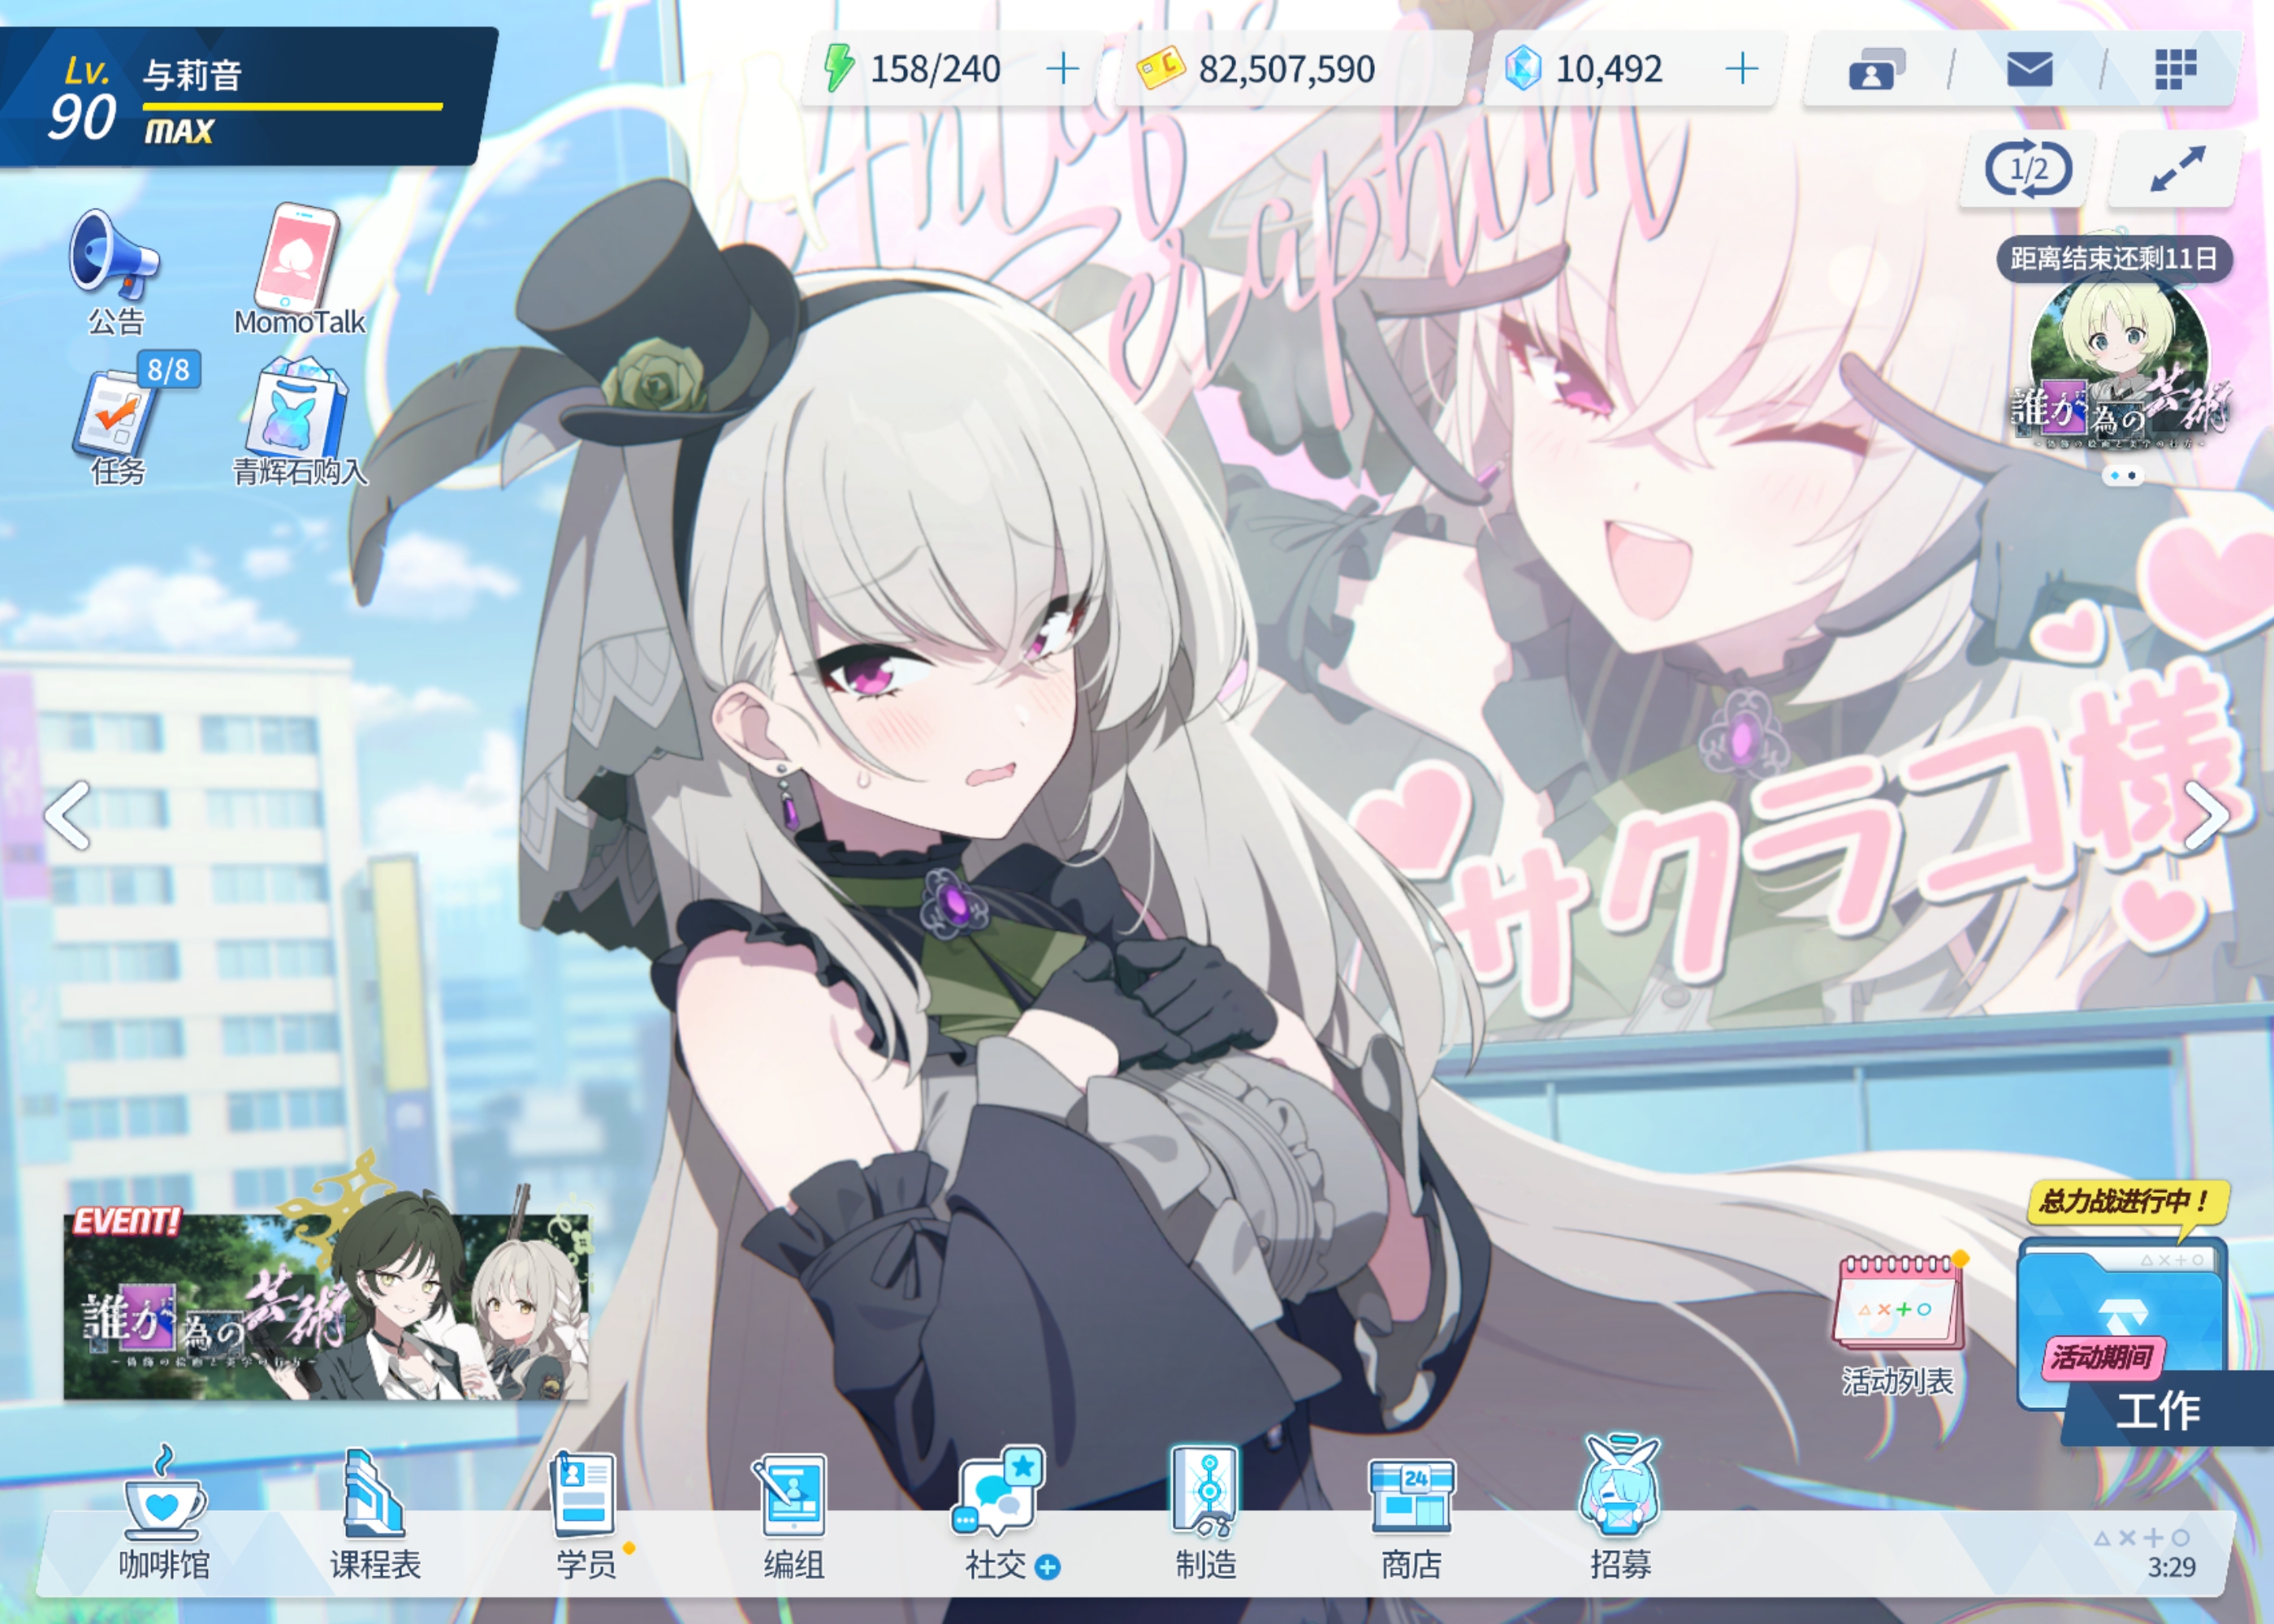The image size is (2274, 1624).
Task: Open the mail envelope icon
Action: [x=2029, y=70]
